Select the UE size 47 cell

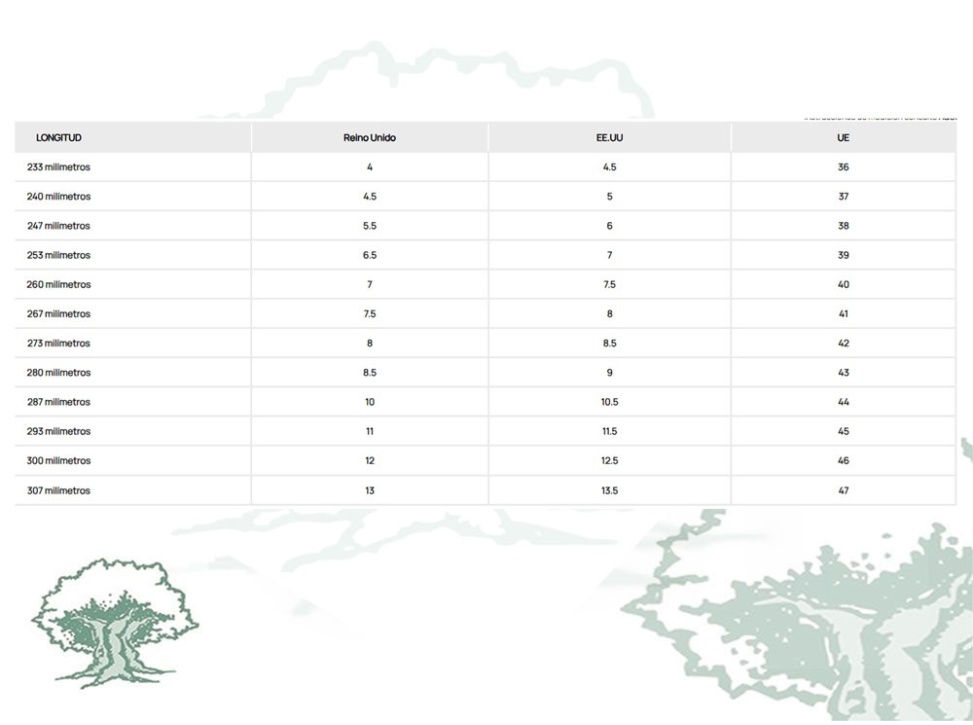pos(843,491)
